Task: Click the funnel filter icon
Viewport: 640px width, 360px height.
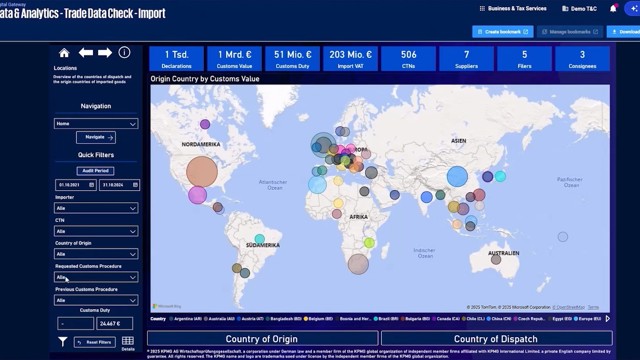Action: tap(62, 342)
